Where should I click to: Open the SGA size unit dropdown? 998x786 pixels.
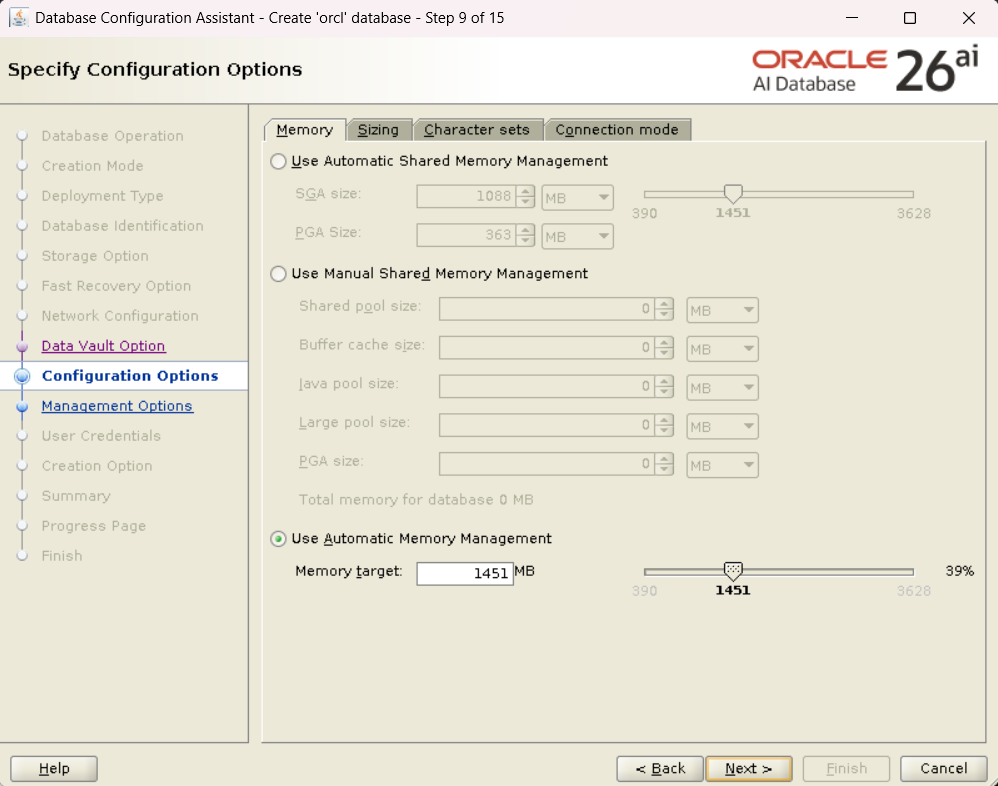click(x=577, y=198)
